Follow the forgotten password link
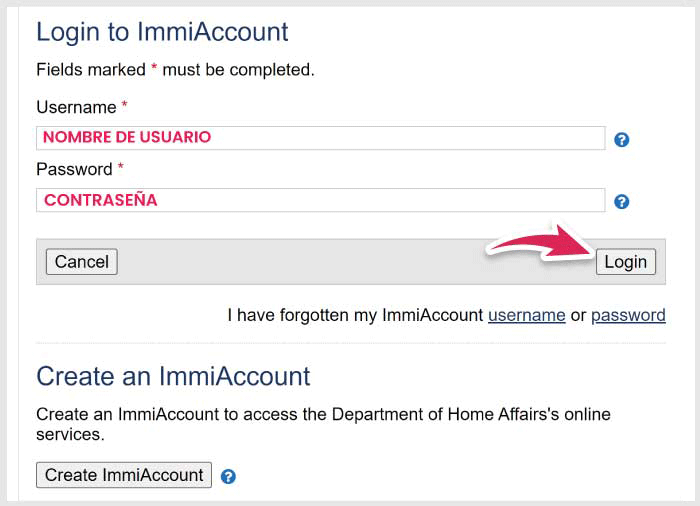 click(x=628, y=315)
